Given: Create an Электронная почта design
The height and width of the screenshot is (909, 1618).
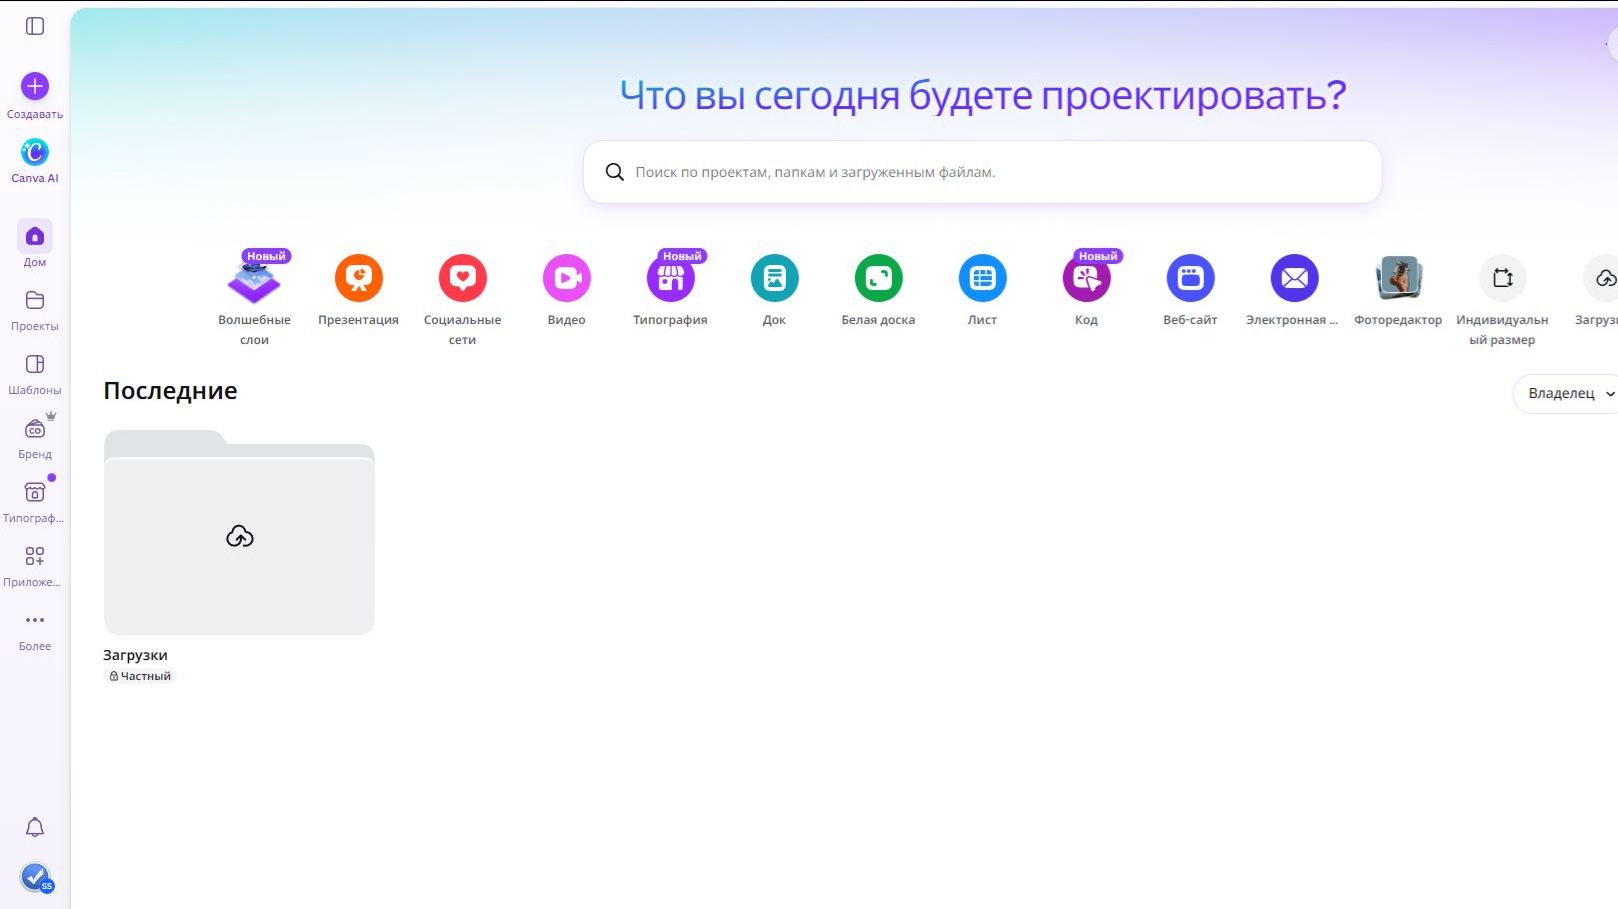Looking at the screenshot, I should 1294,278.
